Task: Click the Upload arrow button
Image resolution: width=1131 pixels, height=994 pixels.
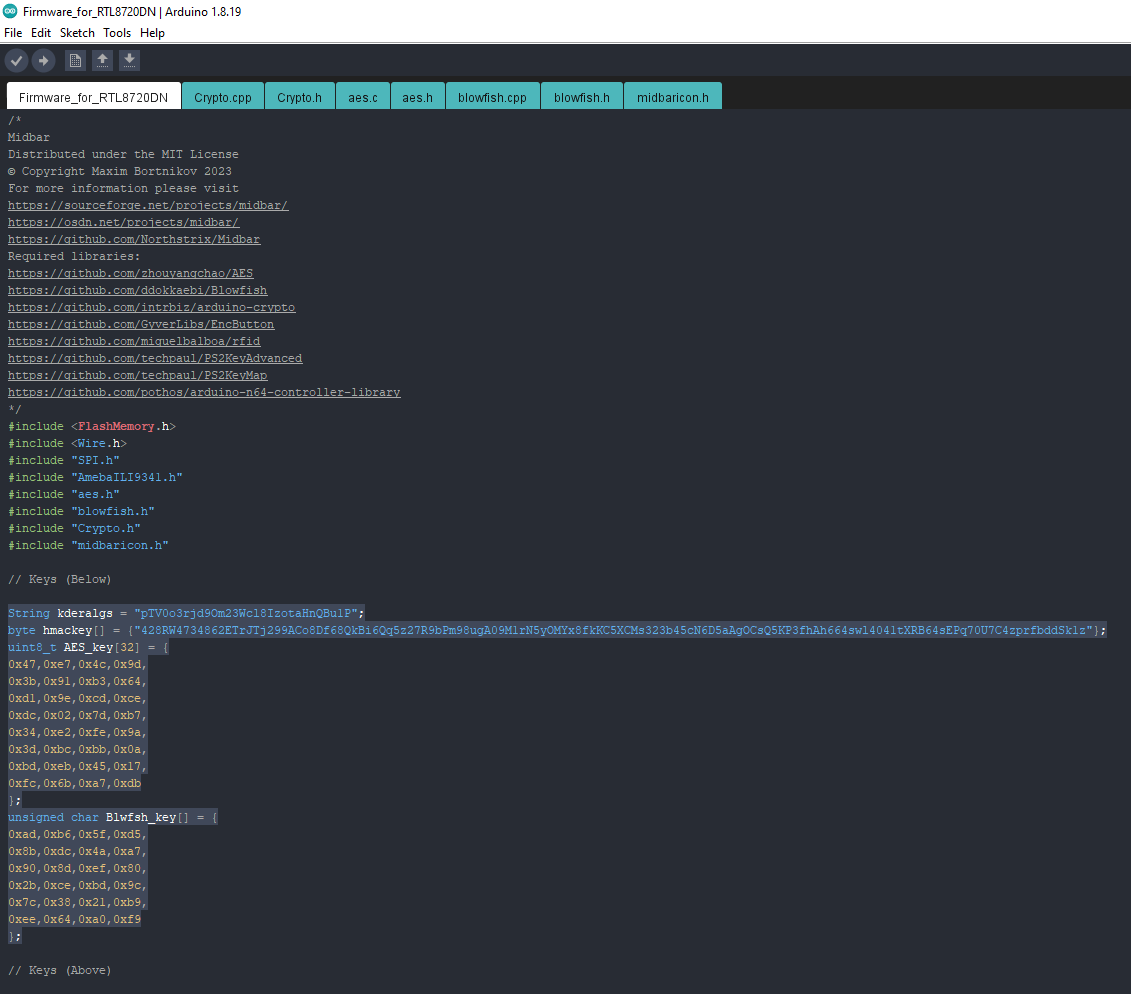Action: coord(43,61)
